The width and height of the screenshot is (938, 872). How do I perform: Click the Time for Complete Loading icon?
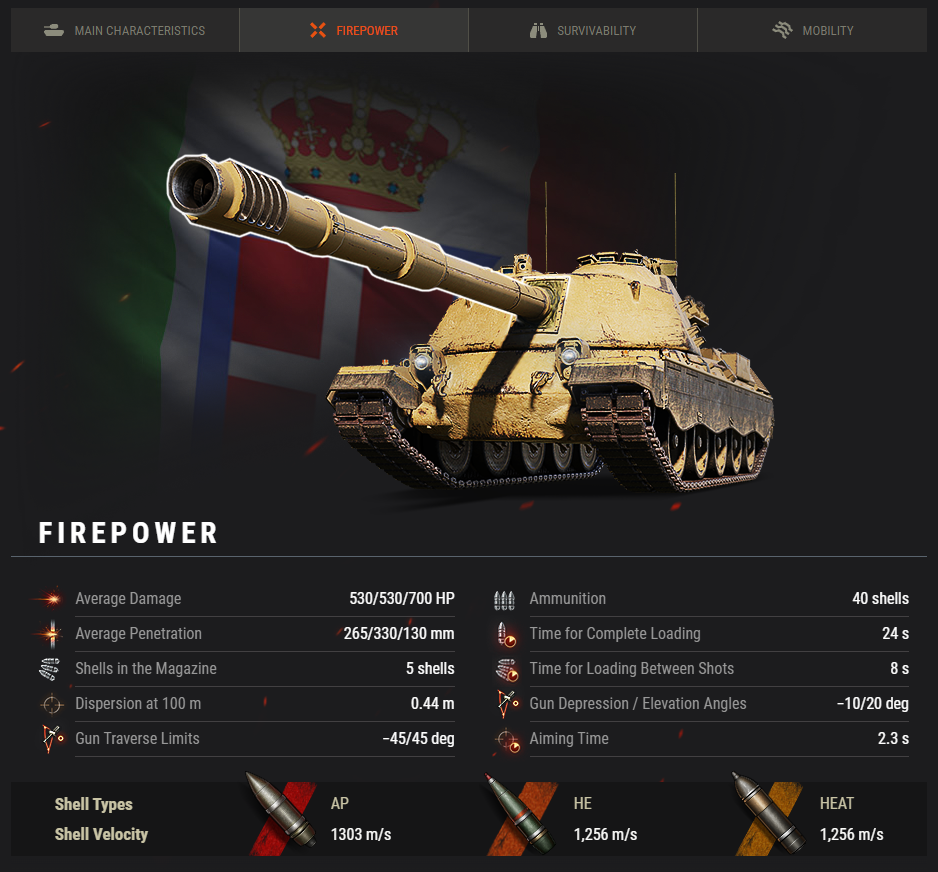506,635
